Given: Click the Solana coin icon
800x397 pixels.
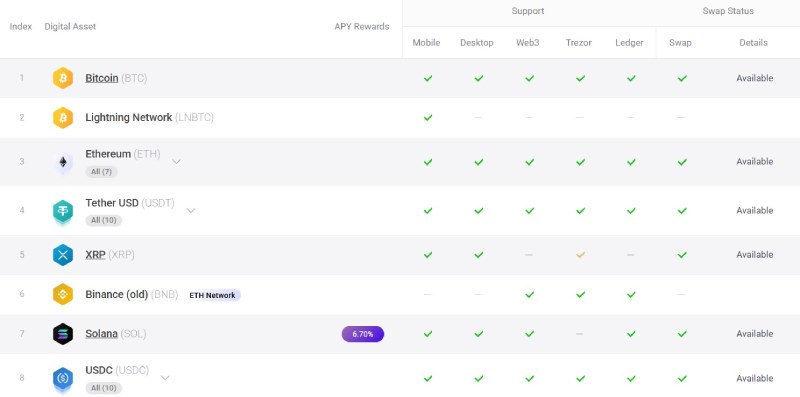Looking at the screenshot, I should point(63,334).
